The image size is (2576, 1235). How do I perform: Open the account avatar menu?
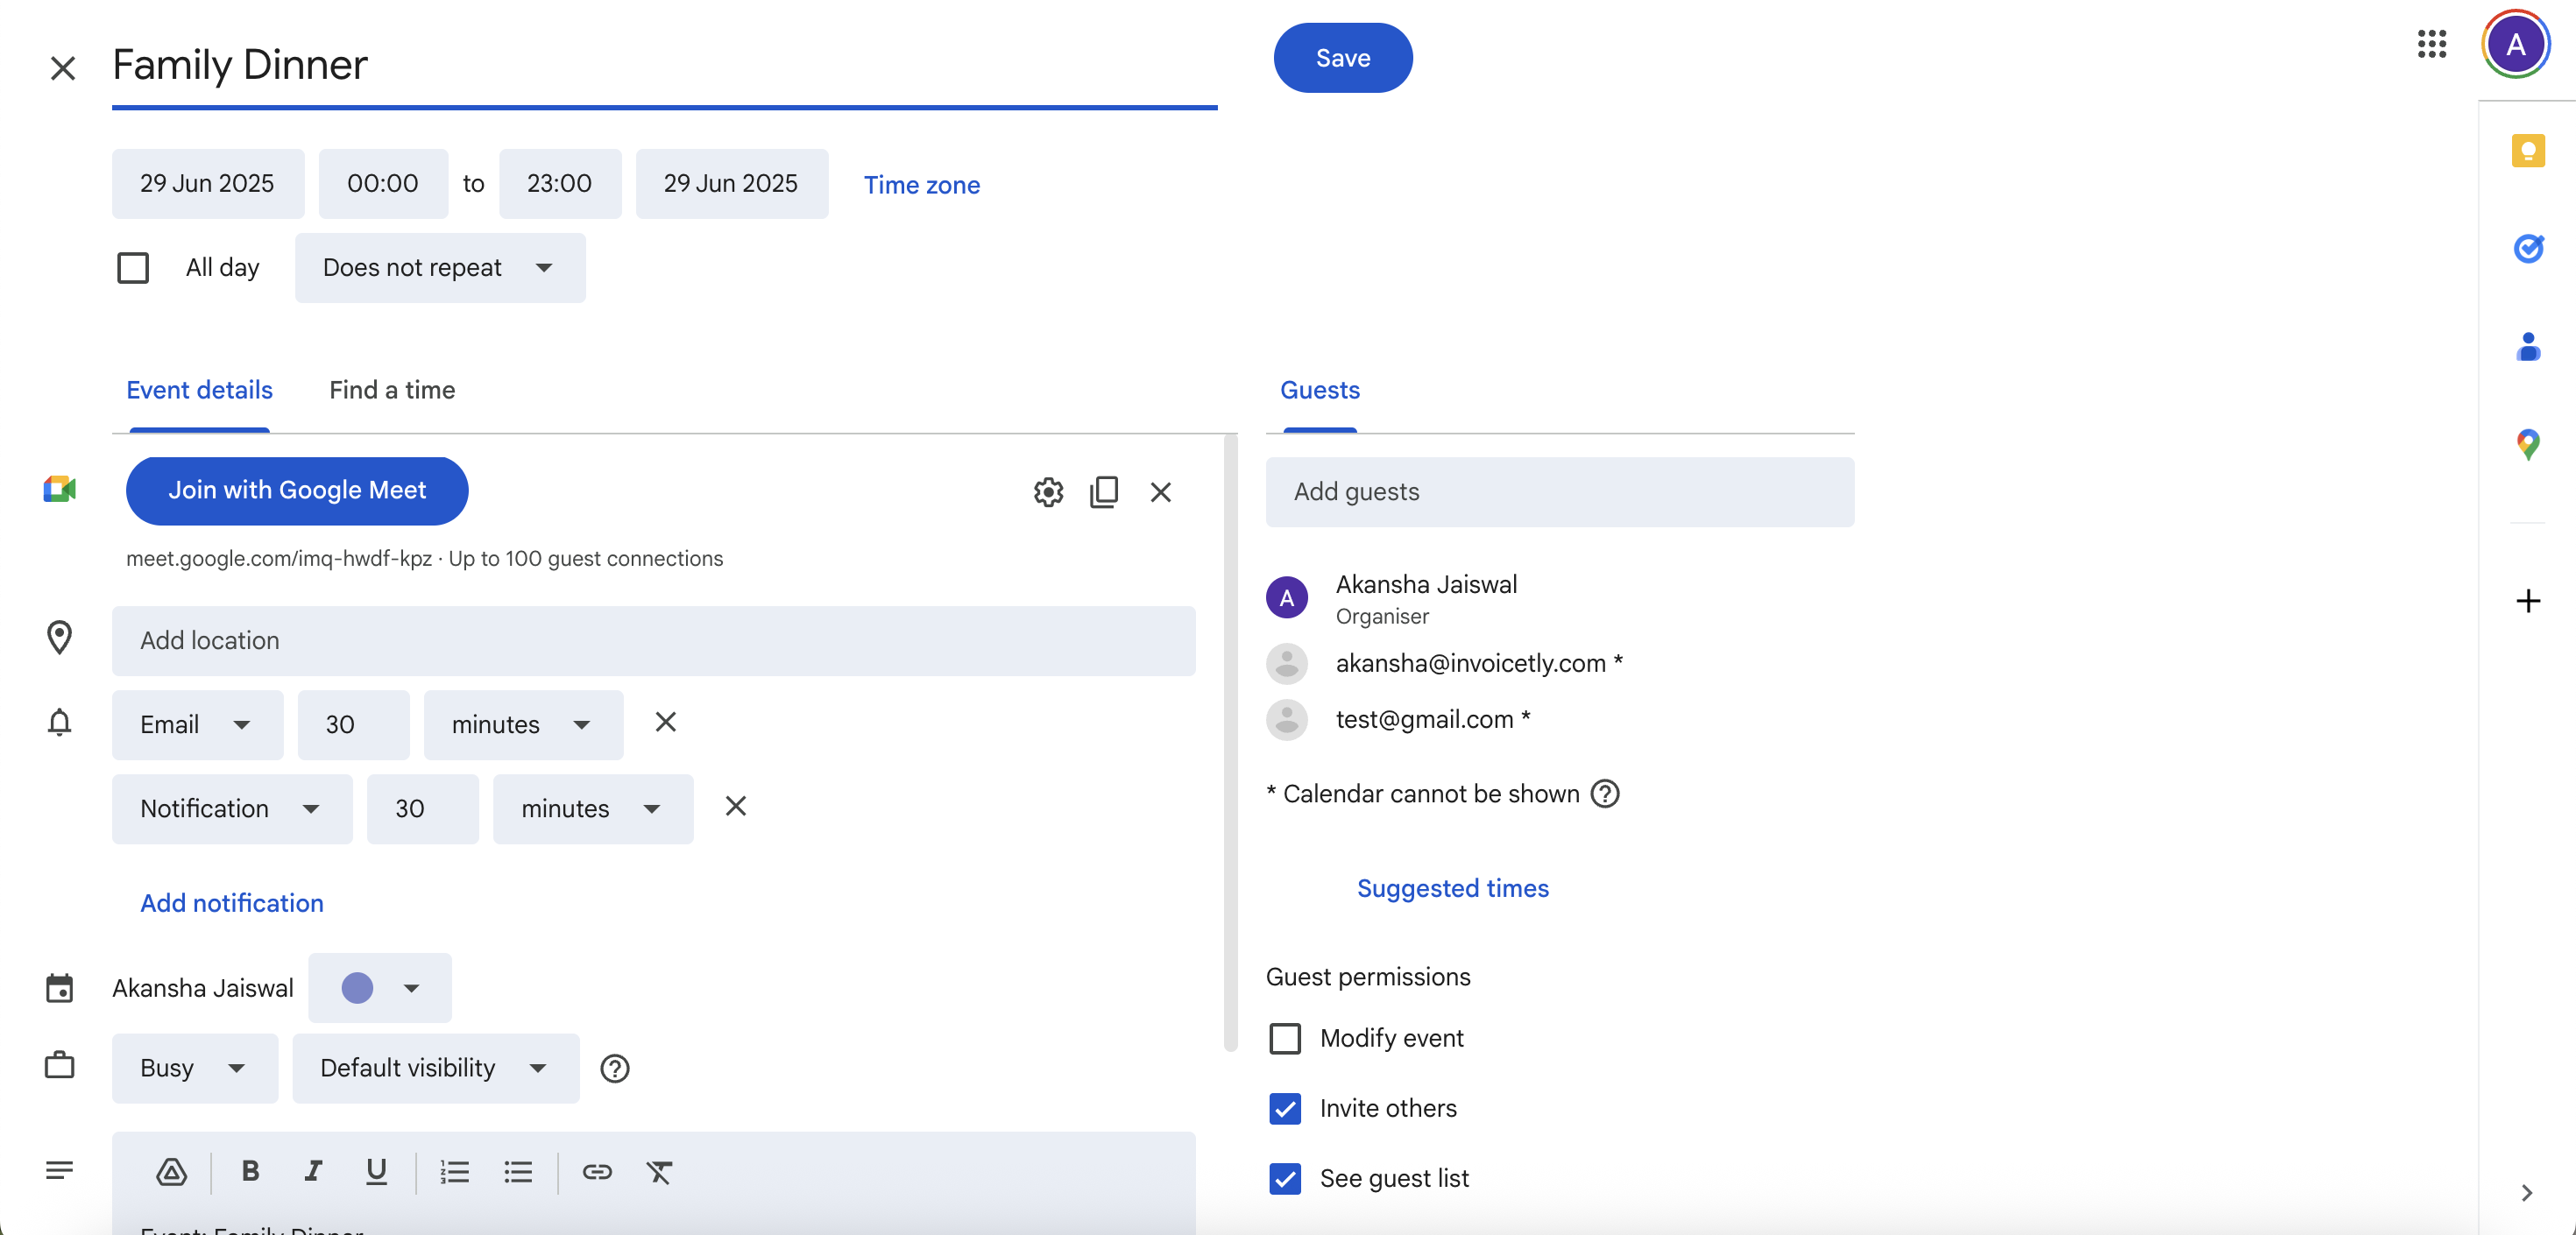coord(2515,44)
